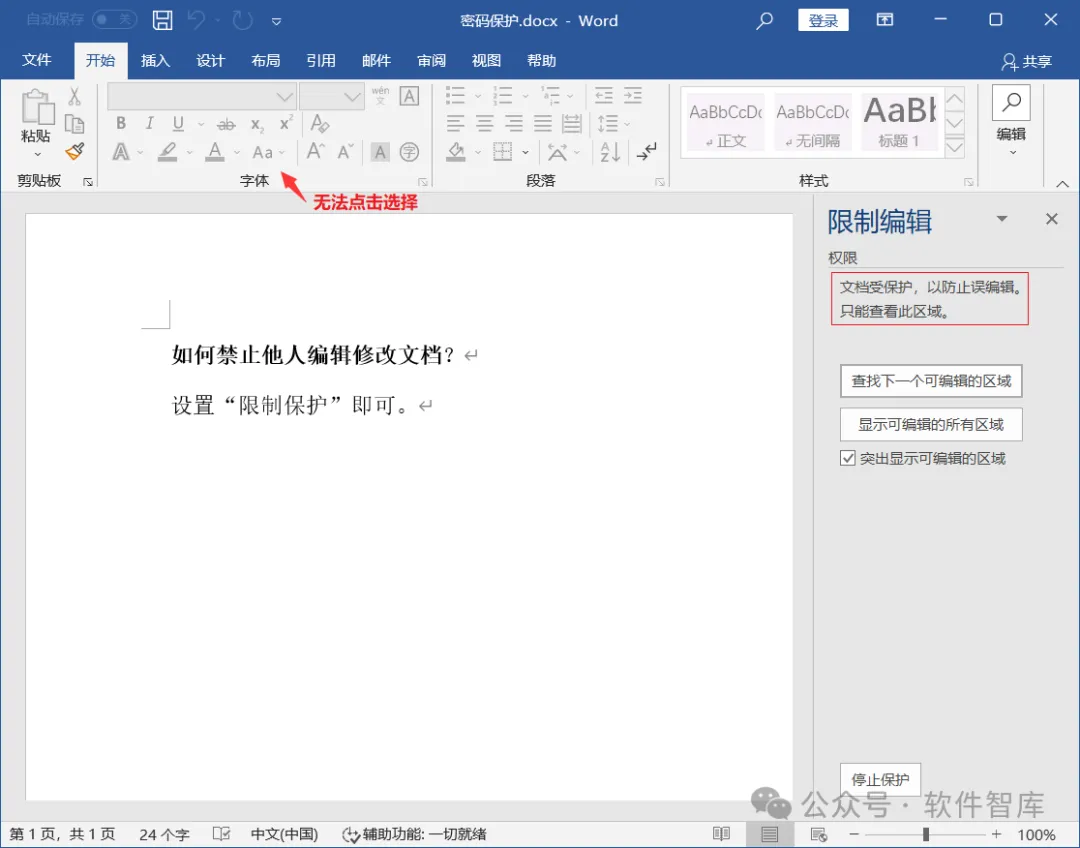
Task: Click the paragraph Shading paint bucket
Action: coord(455,152)
